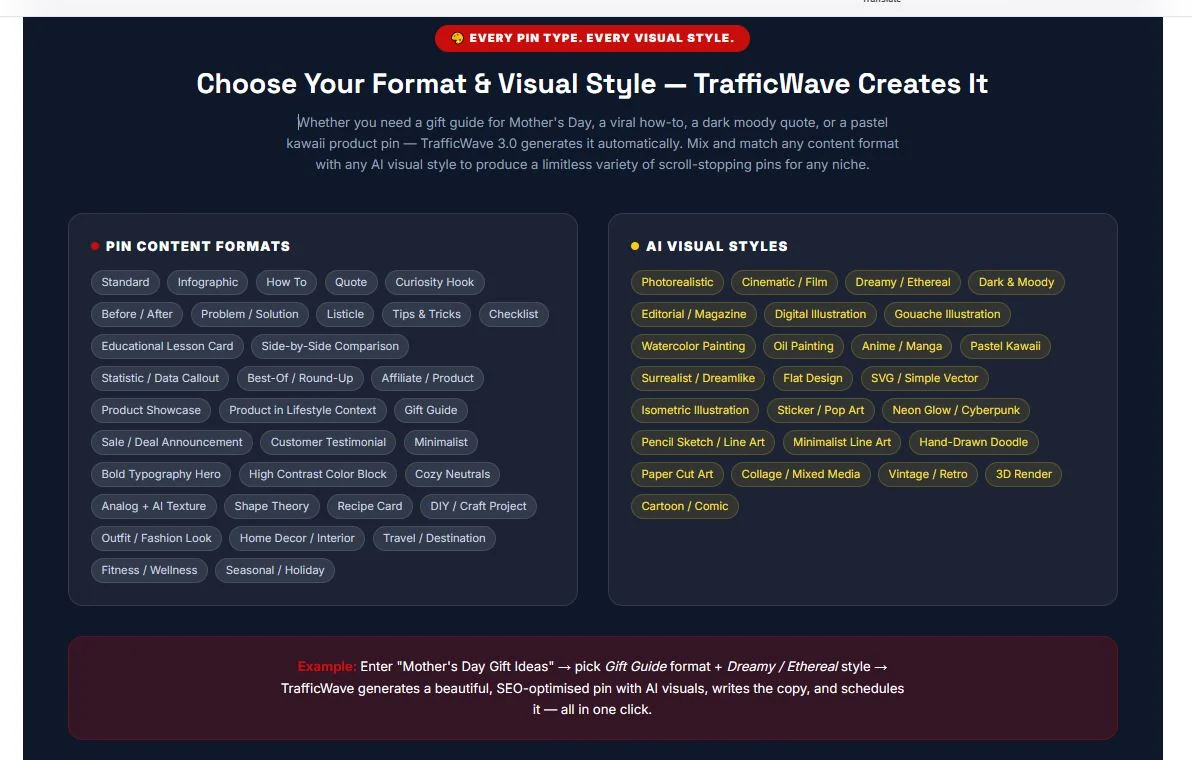This screenshot has width=1192, height=760.
Task: Pick the Seasonal / Holiday chip
Action: (275, 569)
